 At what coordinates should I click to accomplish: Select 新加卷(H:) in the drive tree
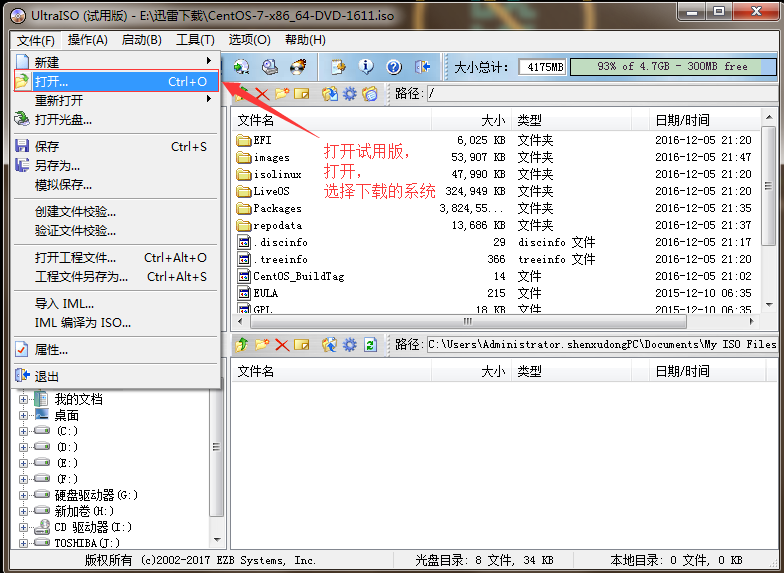tap(84, 511)
